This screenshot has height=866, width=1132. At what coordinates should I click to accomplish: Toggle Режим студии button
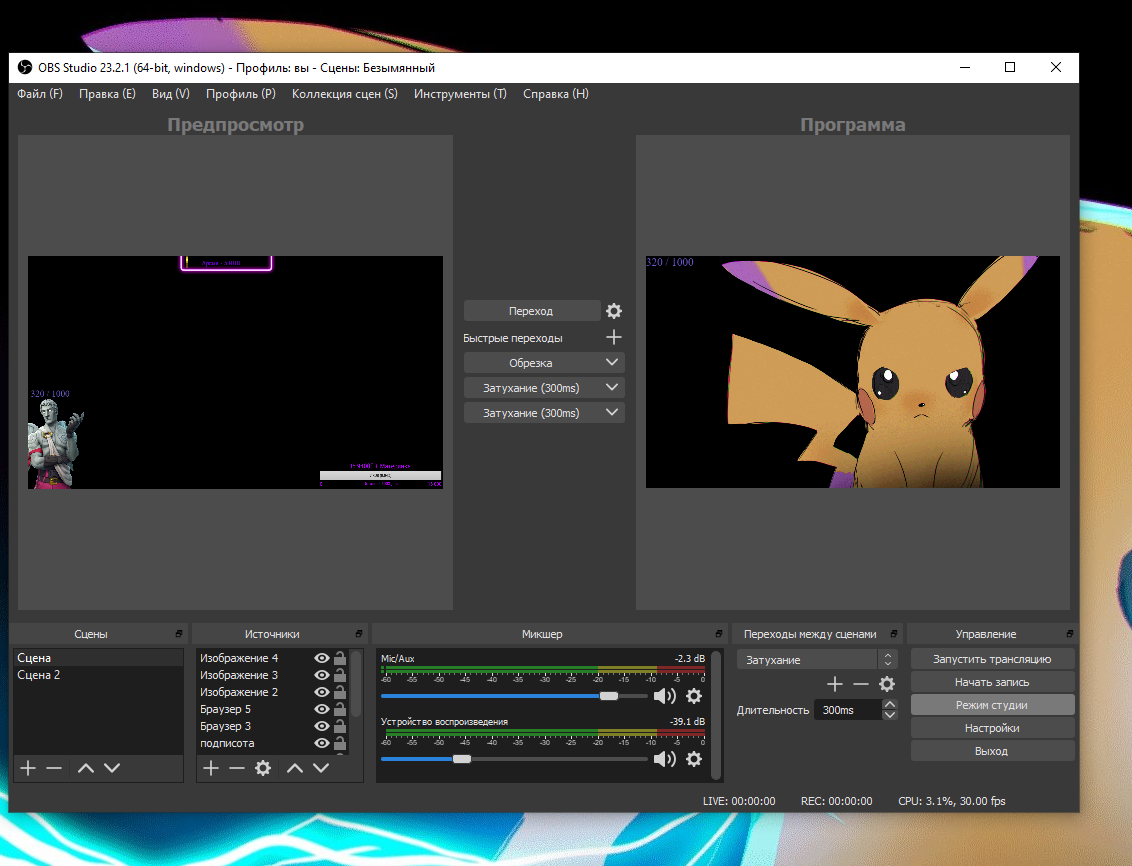(992, 705)
